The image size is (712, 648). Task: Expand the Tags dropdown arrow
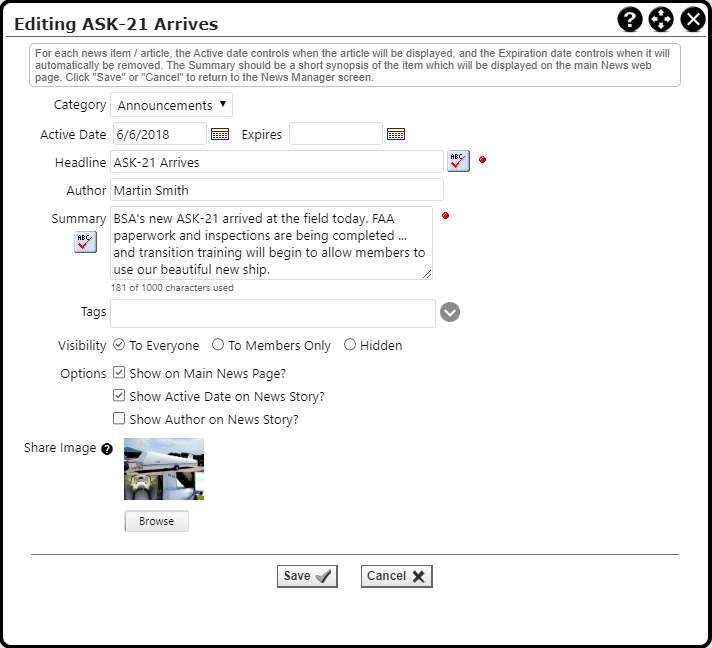tap(450, 313)
